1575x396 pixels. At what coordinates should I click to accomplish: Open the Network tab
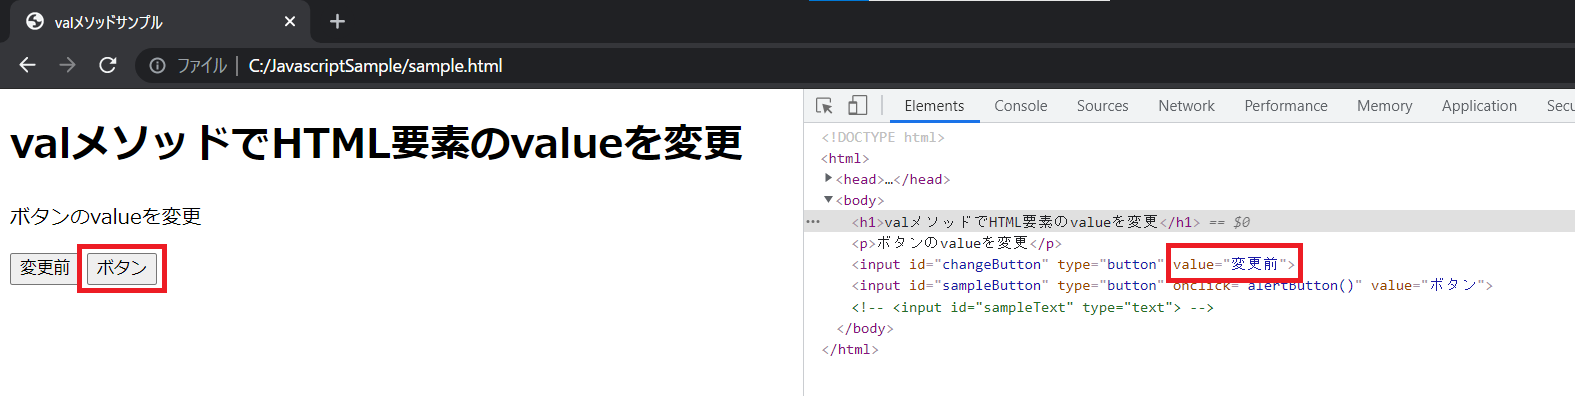(1186, 106)
